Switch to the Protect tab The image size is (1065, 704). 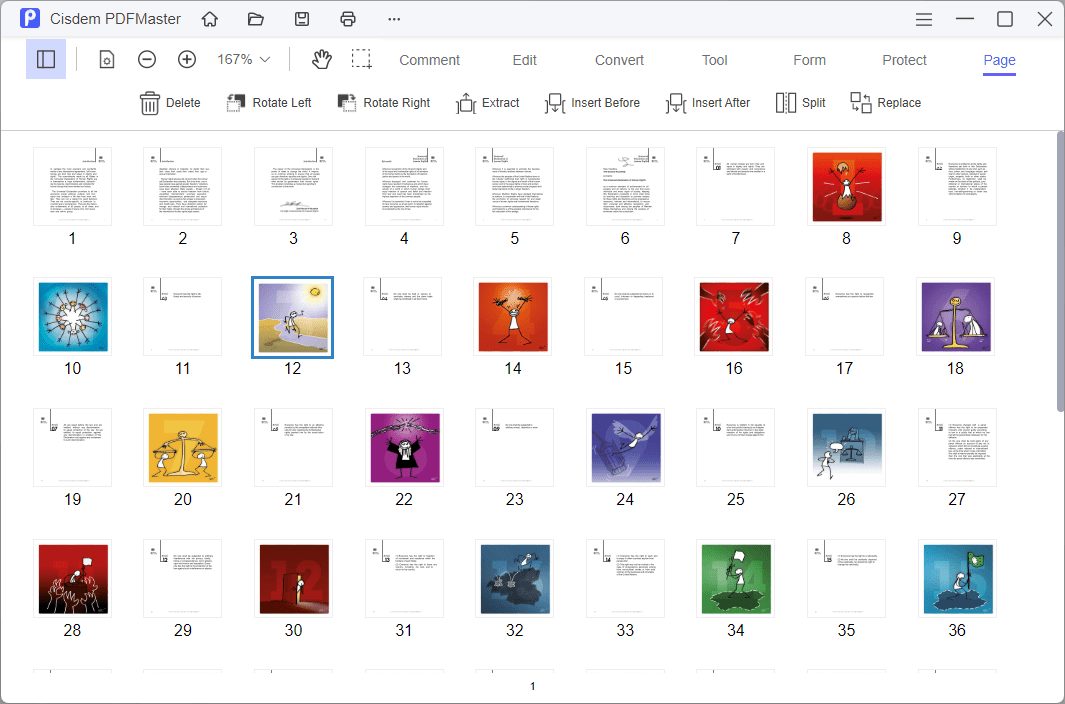pos(904,60)
